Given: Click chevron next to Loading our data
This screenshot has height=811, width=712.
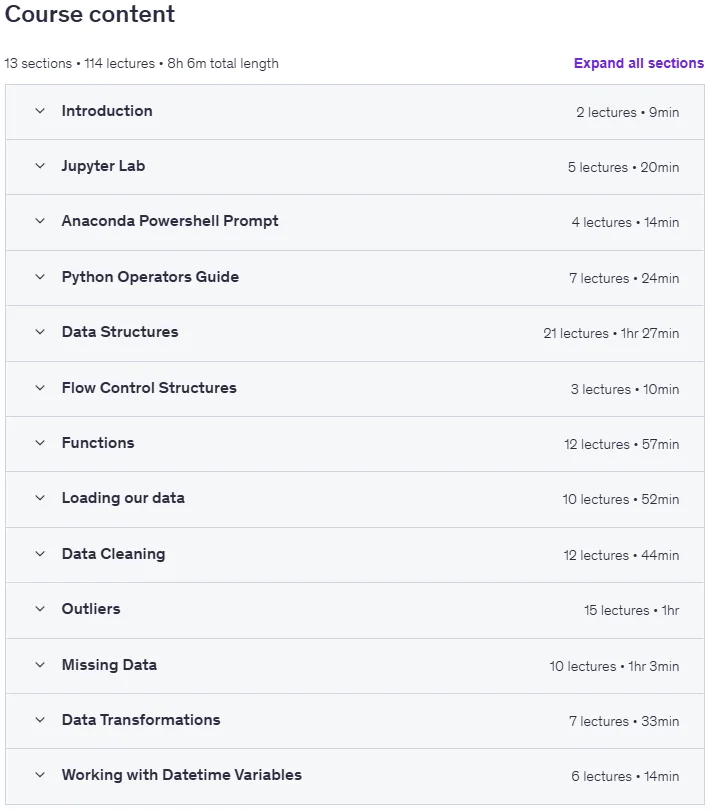Looking at the screenshot, I should click(x=40, y=498).
